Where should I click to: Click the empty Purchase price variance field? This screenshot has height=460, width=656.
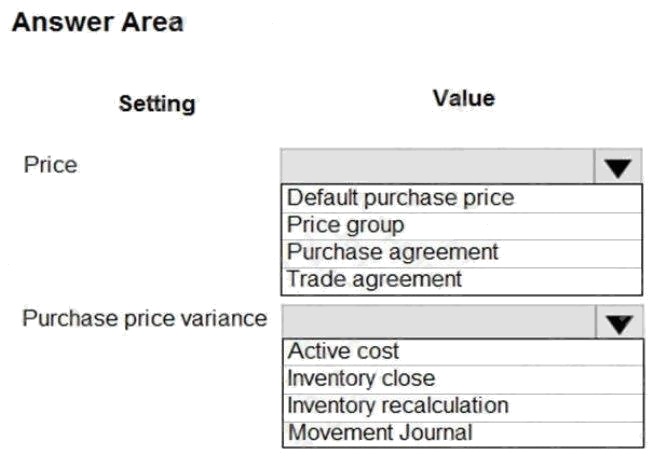point(438,322)
